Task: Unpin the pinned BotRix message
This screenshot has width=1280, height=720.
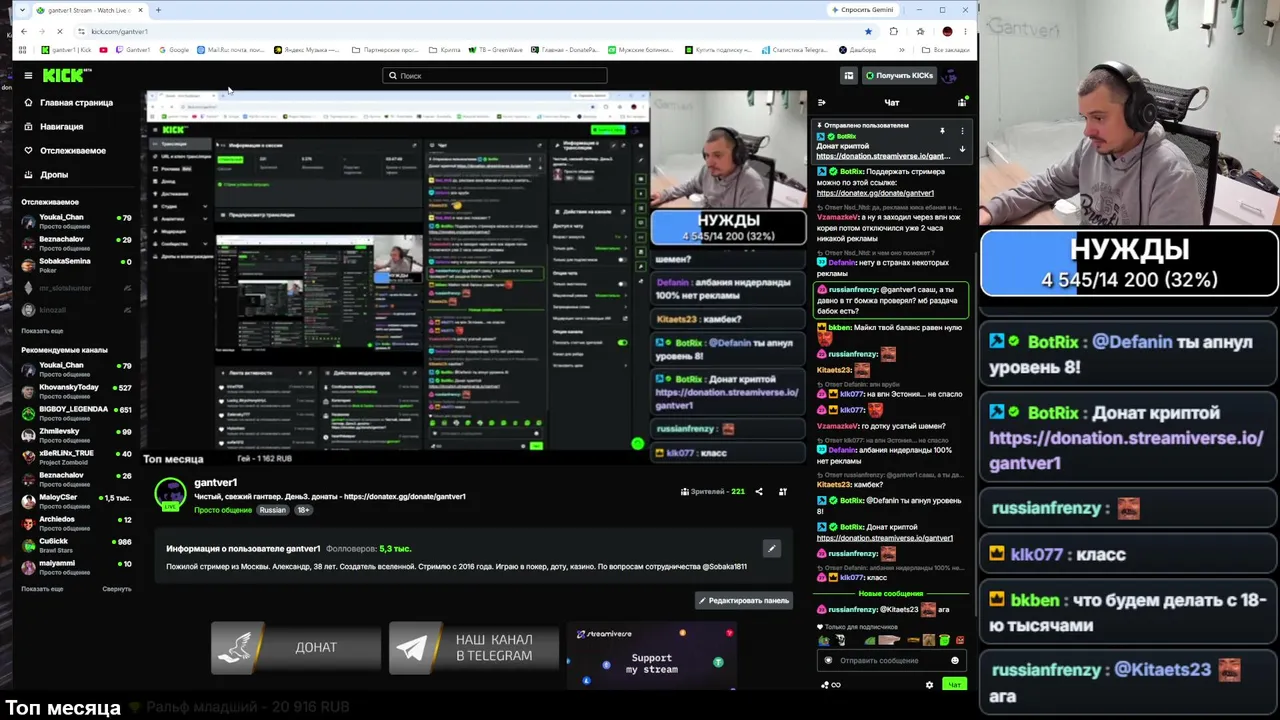Action: tap(942, 130)
